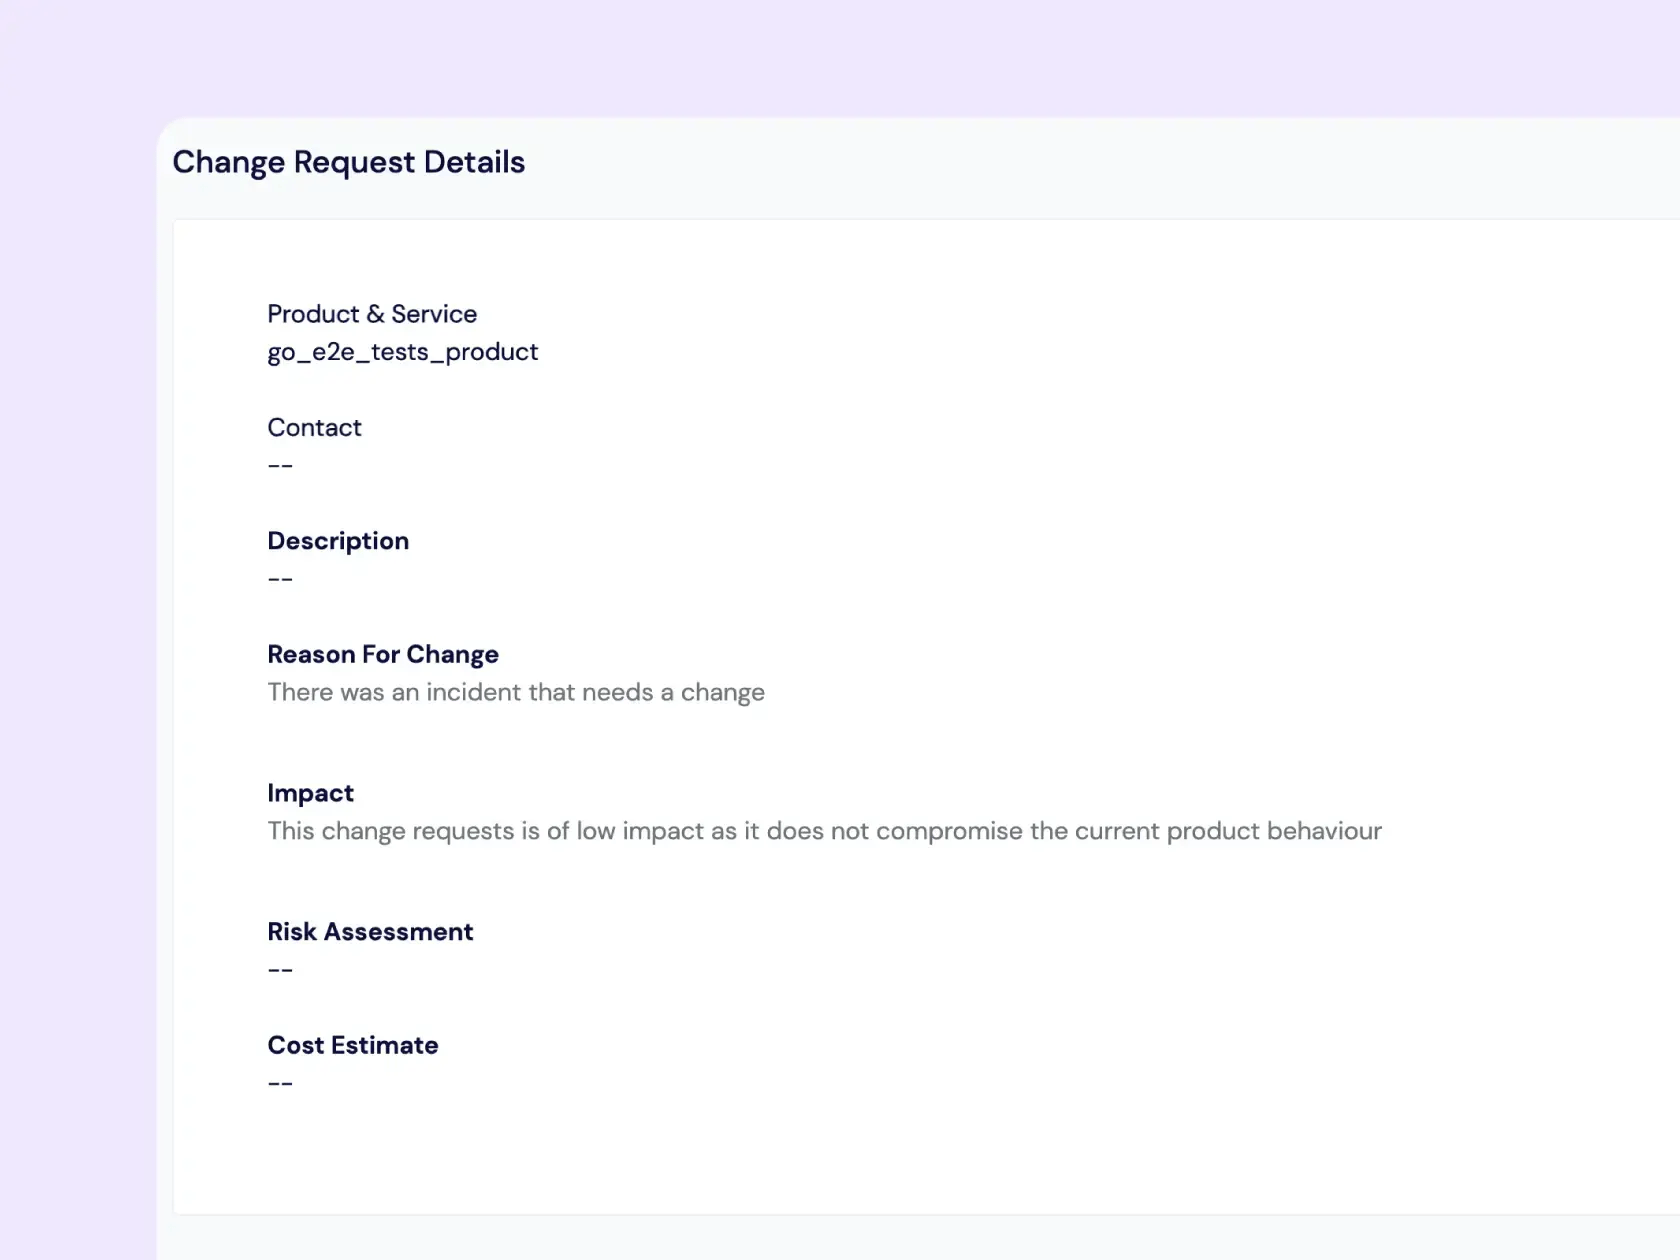Click the gray strip beneath the white card
The width and height of the screenshot is (1680, 1260).
coord(900,1238)
